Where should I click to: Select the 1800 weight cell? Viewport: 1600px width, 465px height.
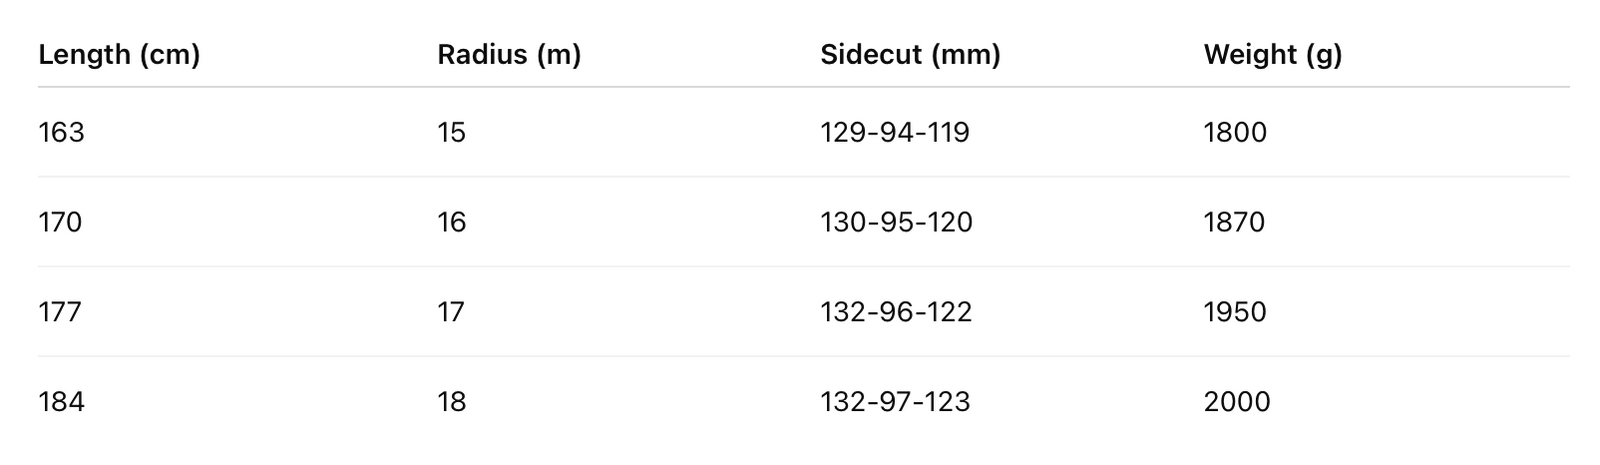pyautogui.click(x=1235, y=133)
